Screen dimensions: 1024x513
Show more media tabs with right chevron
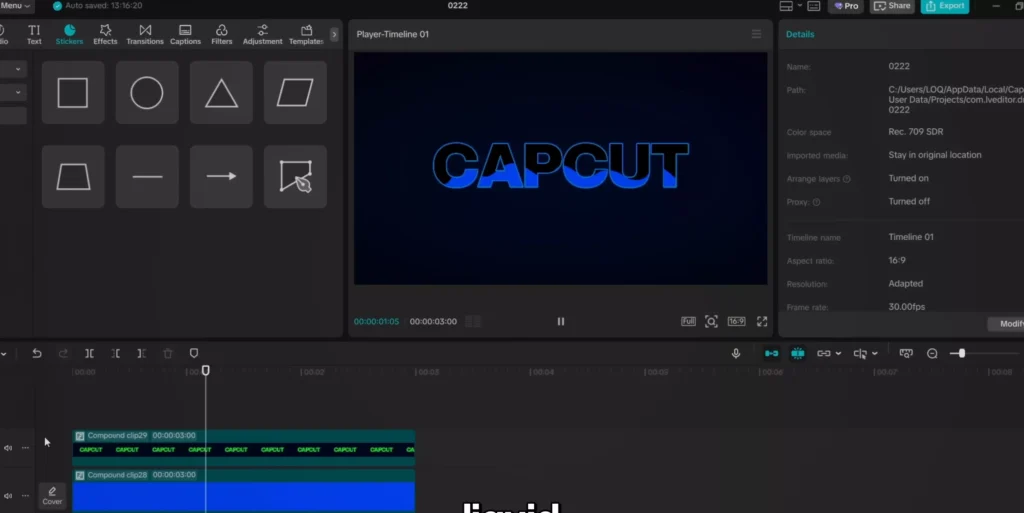coord(334,35)
